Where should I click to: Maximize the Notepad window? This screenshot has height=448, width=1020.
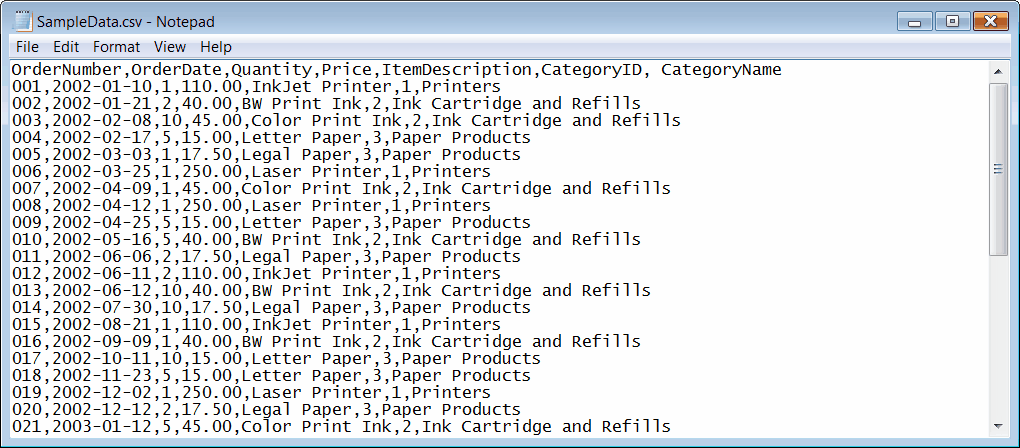click(x=952, y=22)
